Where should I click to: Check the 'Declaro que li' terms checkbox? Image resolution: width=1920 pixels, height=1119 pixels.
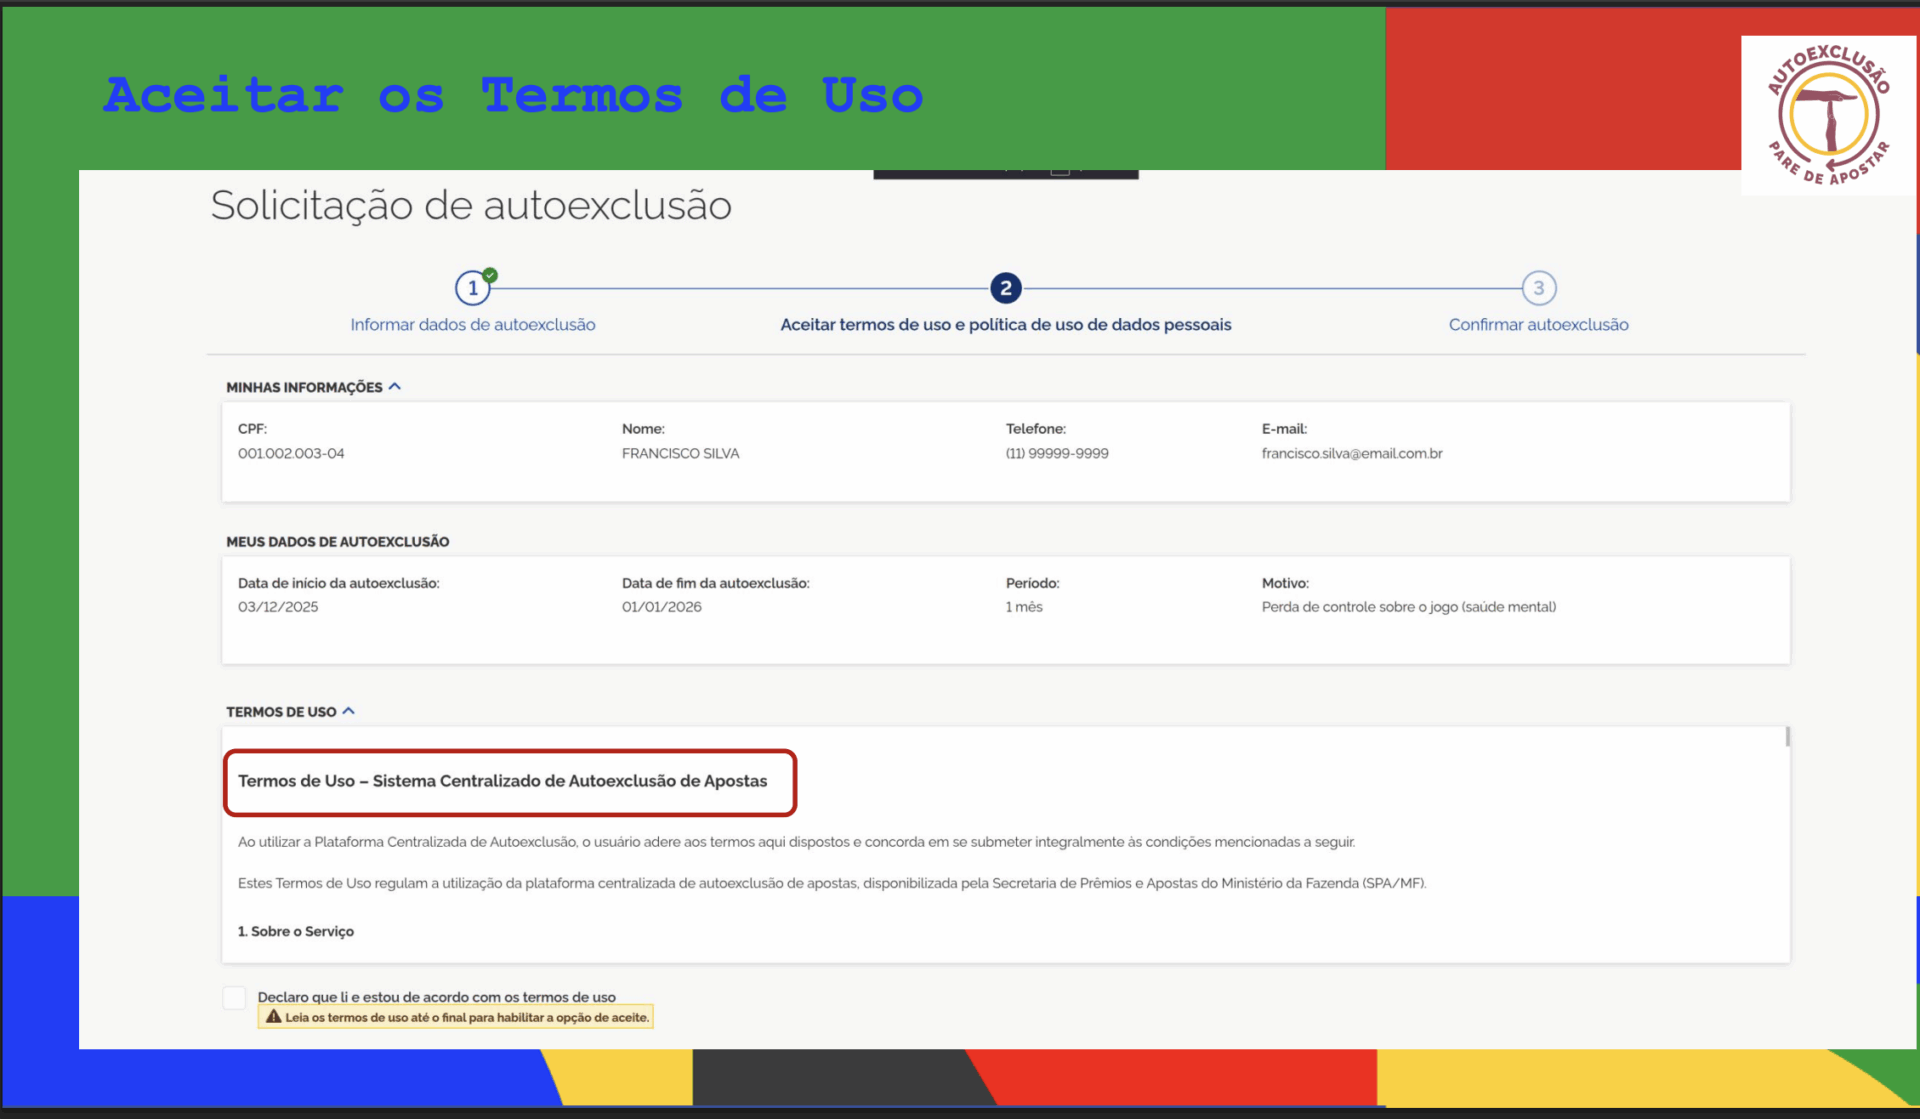[234, 997]
